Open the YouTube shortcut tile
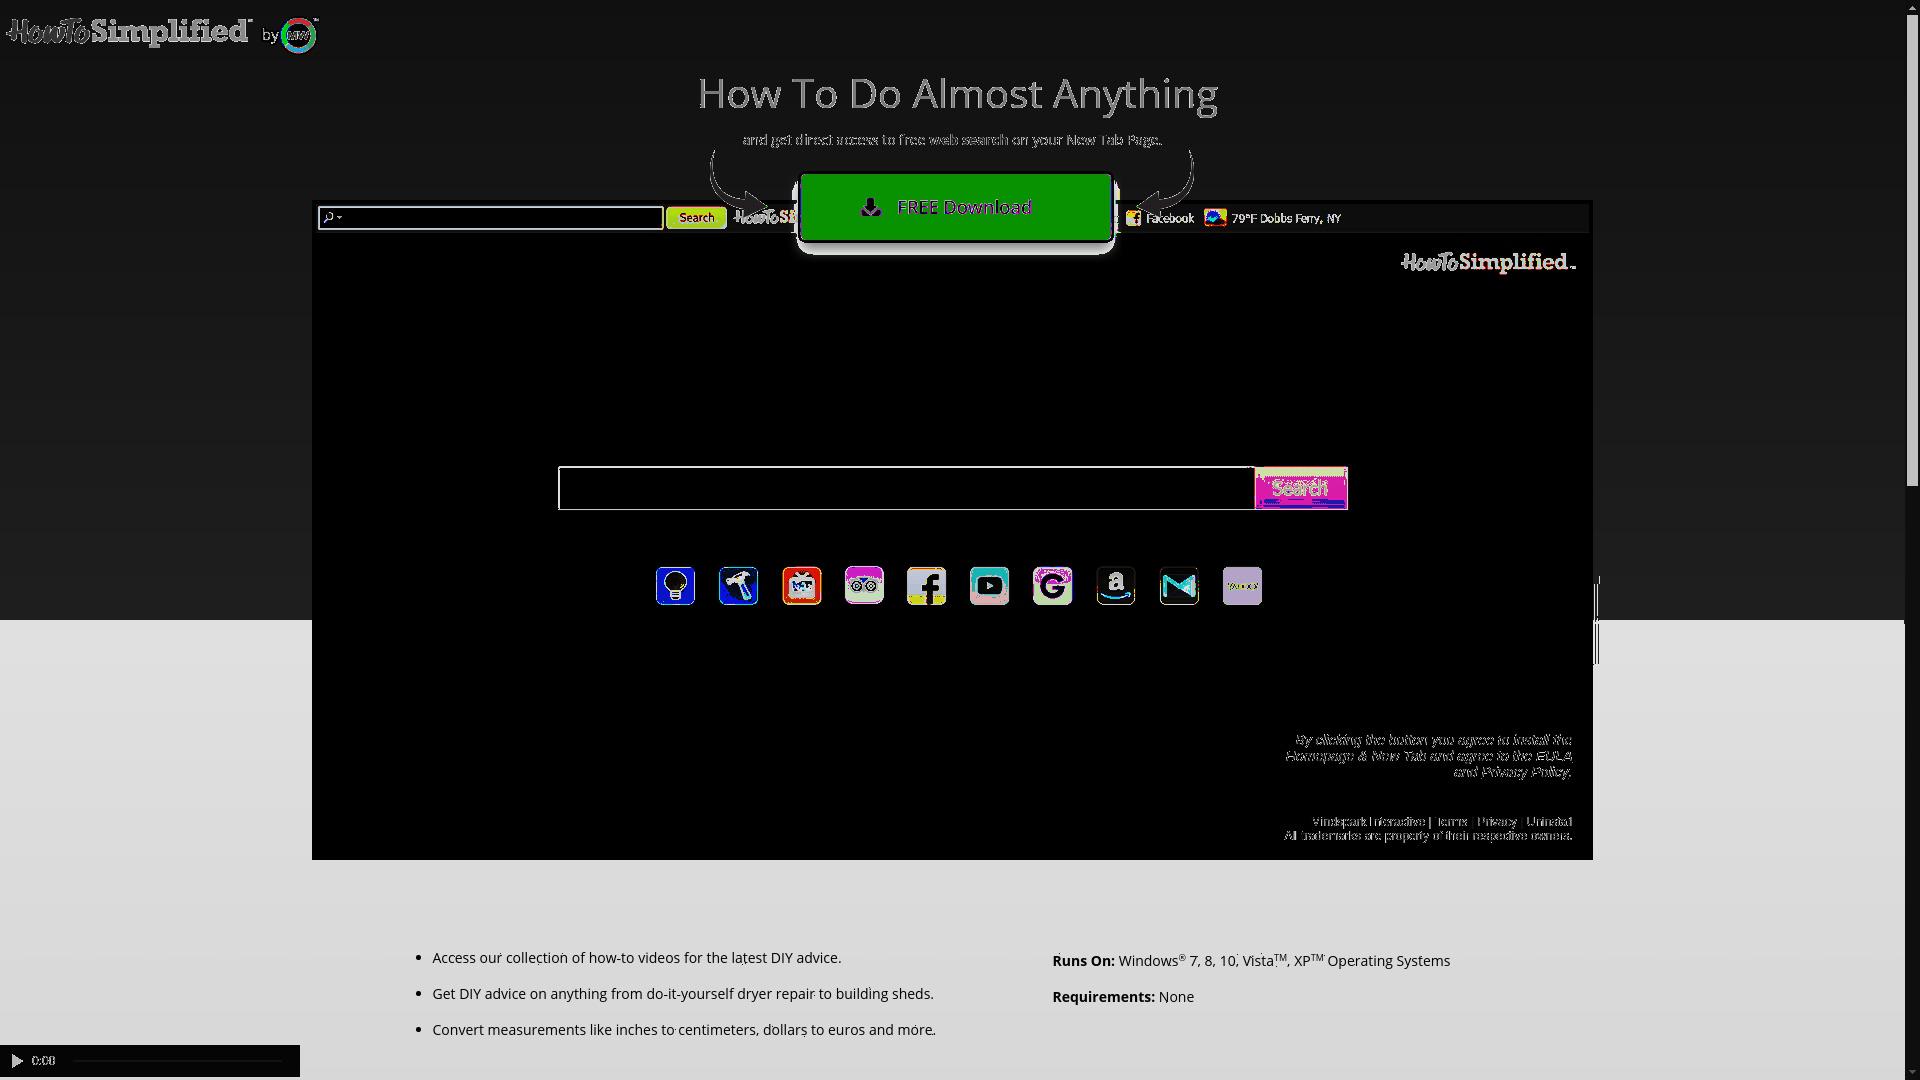This screenshot has width=1920, height=1080. 989,586
